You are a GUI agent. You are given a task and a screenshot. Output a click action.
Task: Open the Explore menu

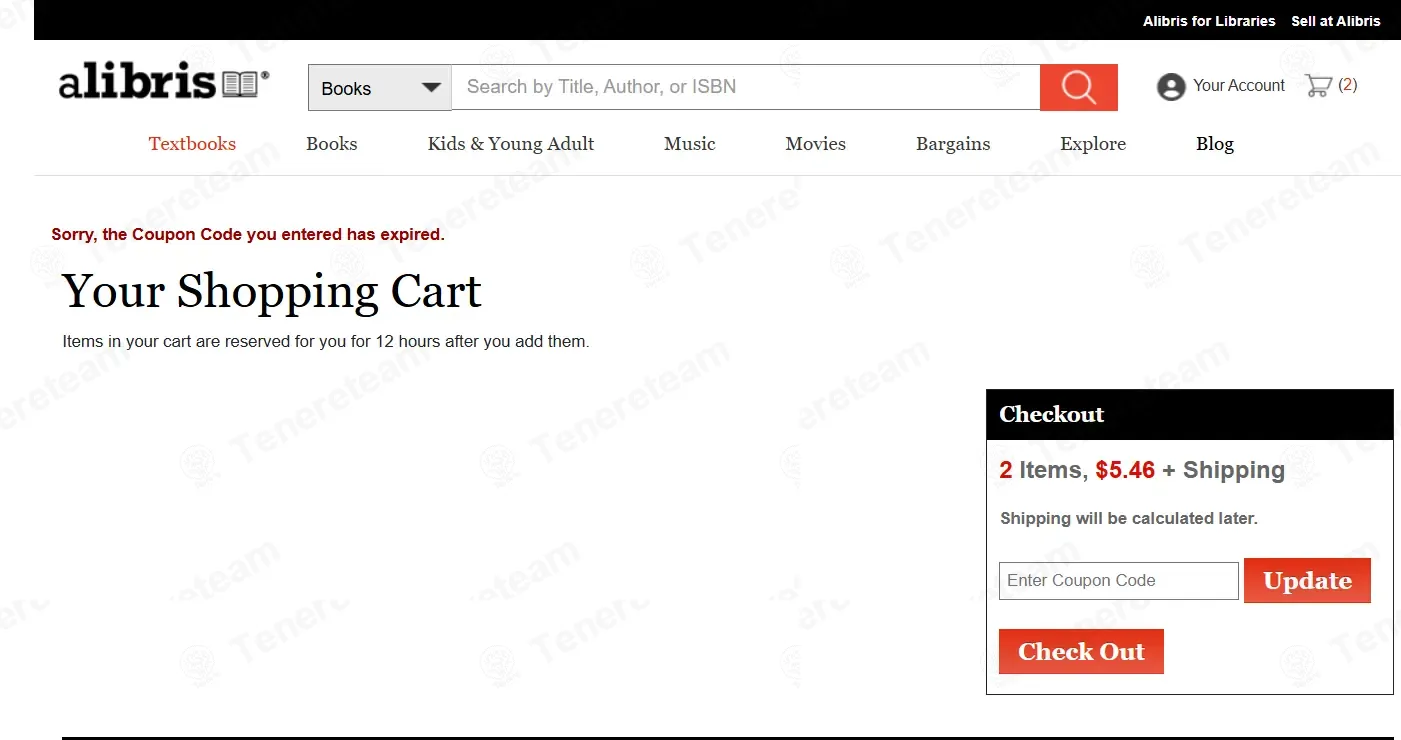(1093, 144)
